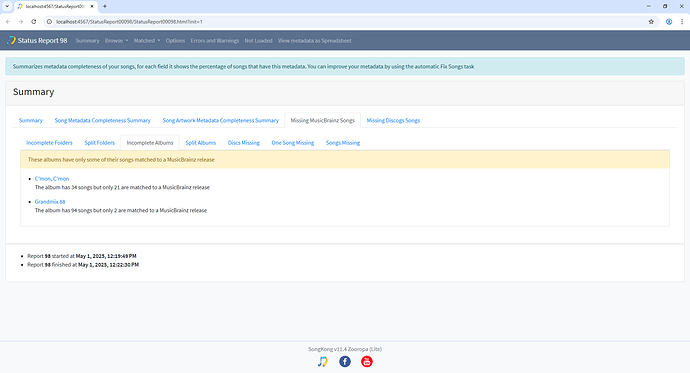Click the yellow MusicBrainz release notice
This screenshot has height=373, width=690.
click(x=345, y=160)
